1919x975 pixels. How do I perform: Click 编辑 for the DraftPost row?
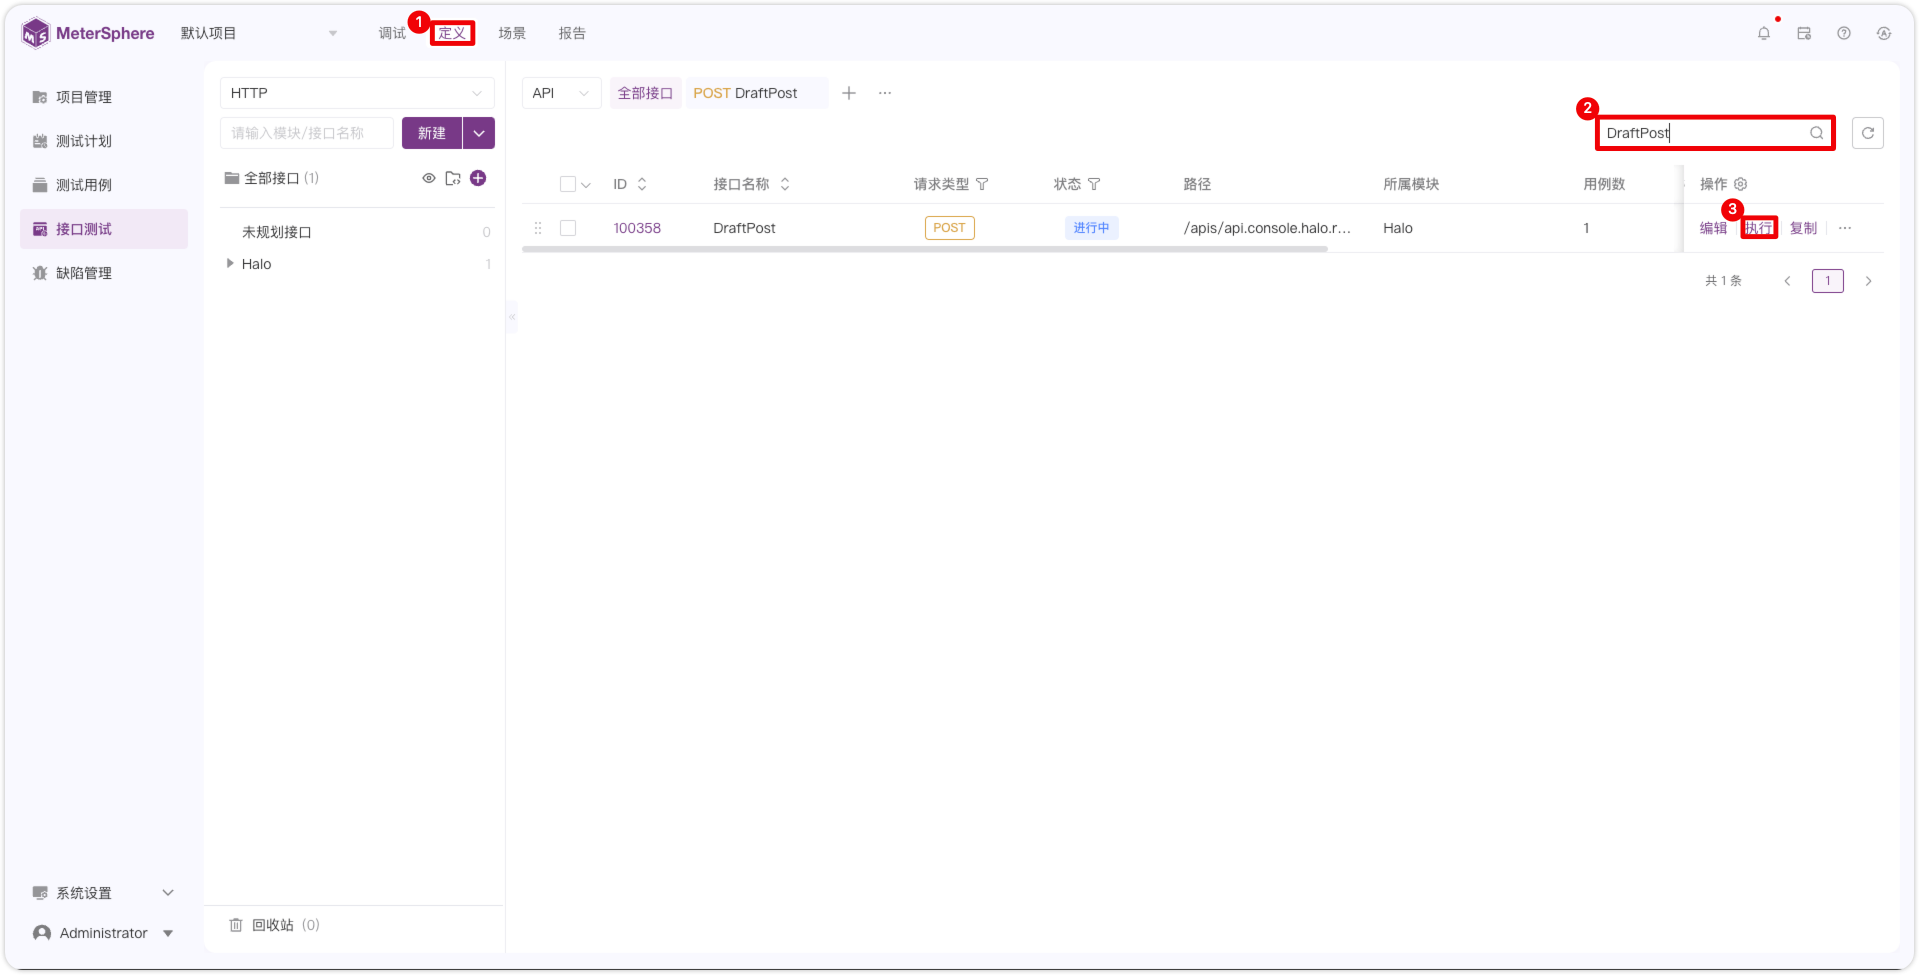(x=1713, y=228)
